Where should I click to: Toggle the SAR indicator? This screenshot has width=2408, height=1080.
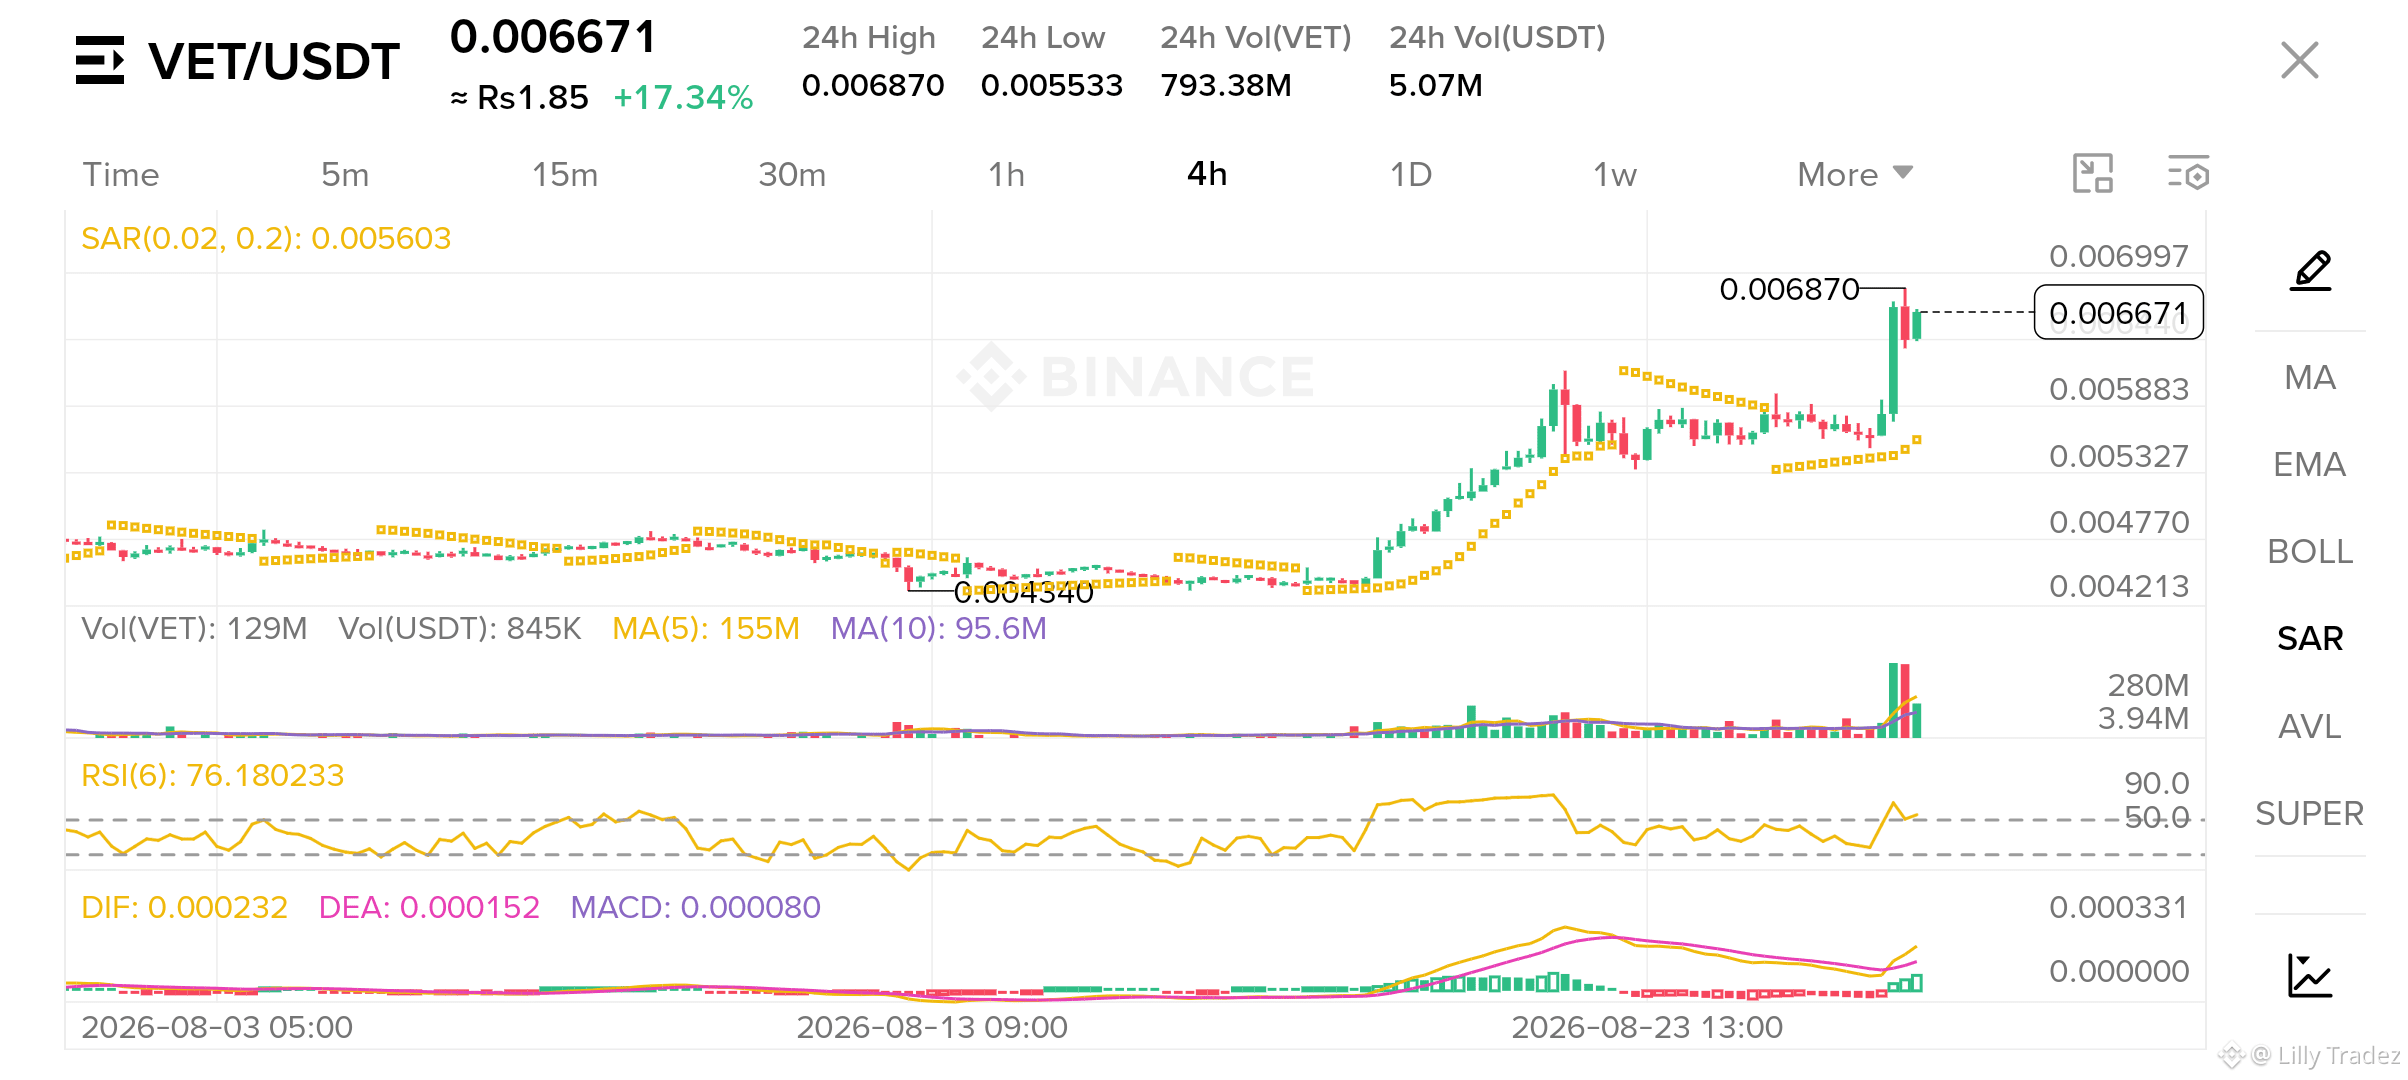(2310, 638)
